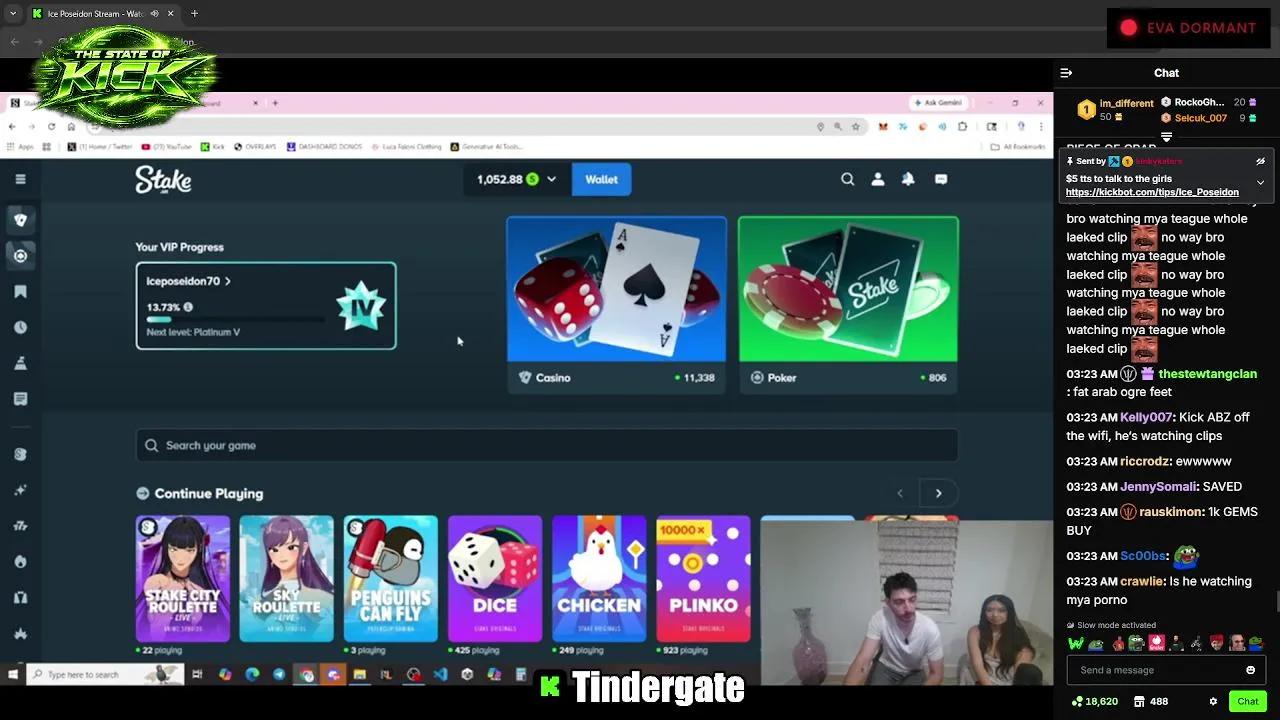Open the sidebar favourites bookmark icon
Image resolution: width=1280 pixels, height=720 pixels.
click(x=20, y=292)
